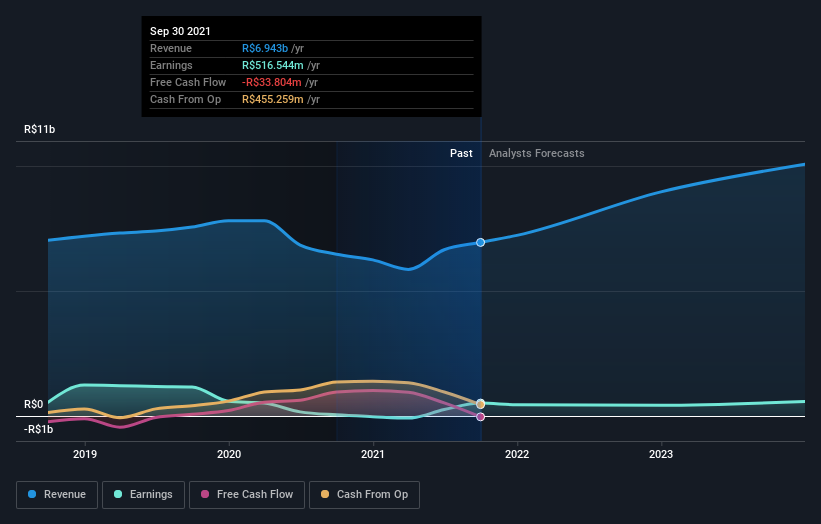Click the 2022 x-axis label
The width and height of the screenshot is (821, 524).
coord(517,454)
